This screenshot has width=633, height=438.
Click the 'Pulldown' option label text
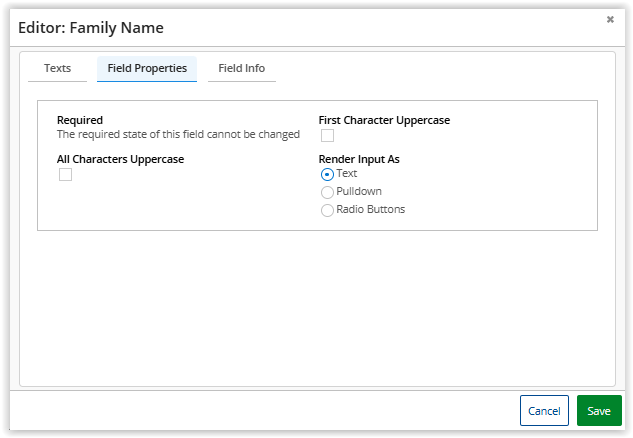pos(359,191)
